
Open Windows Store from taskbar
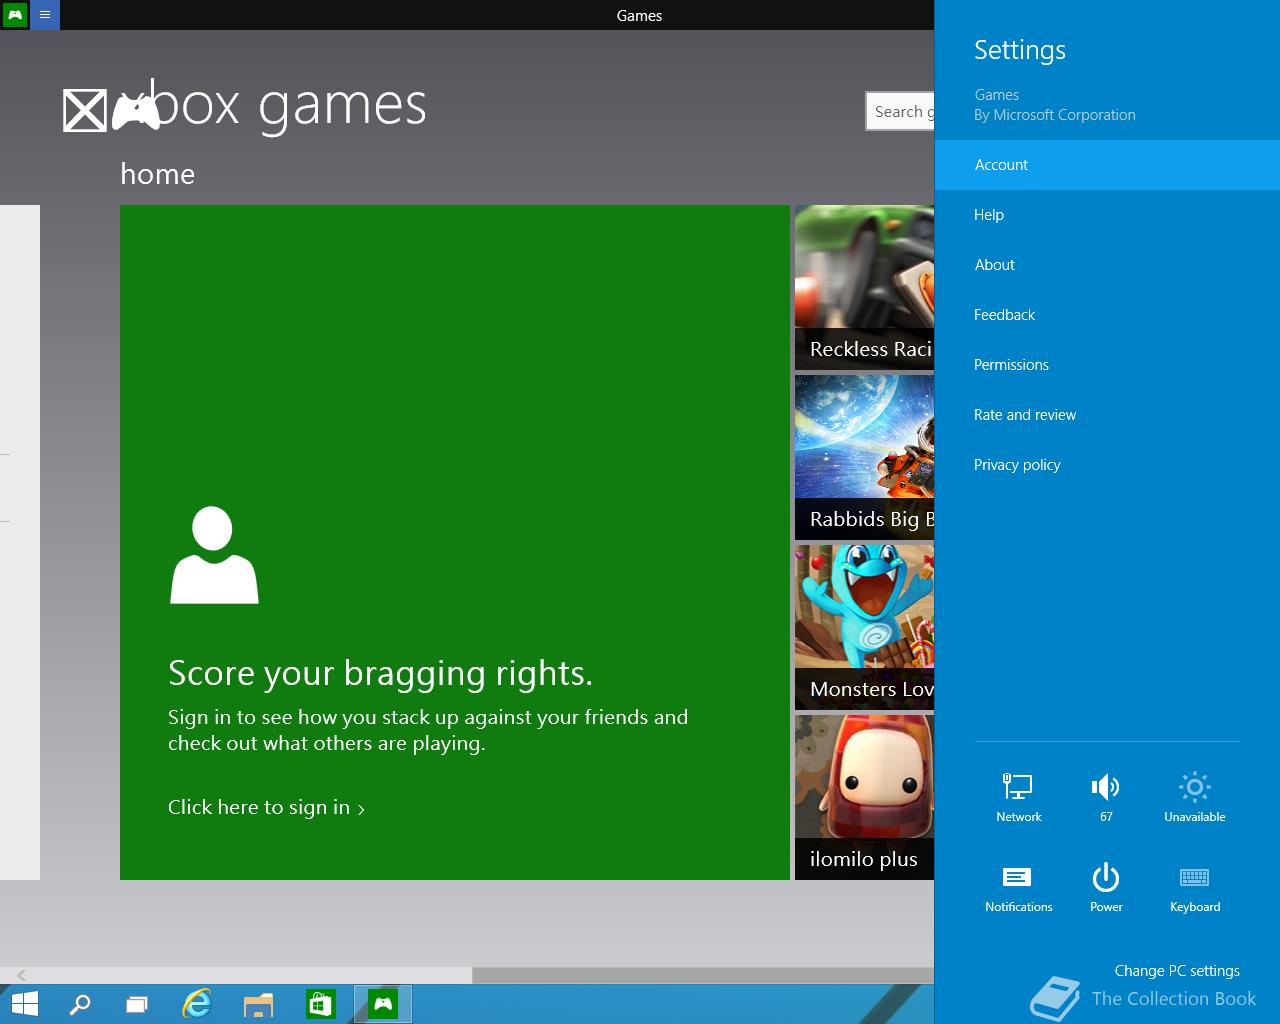click(320, 1004)
